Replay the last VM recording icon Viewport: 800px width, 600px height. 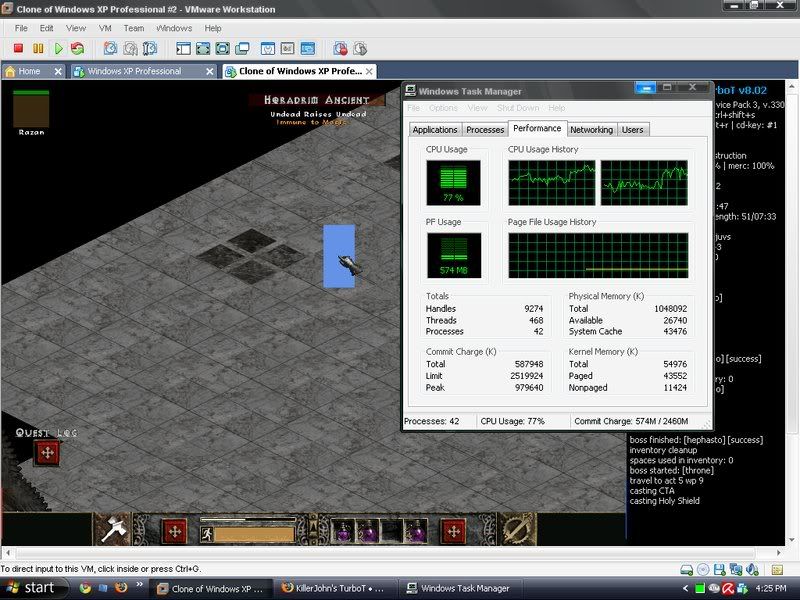tap(360, 48)
